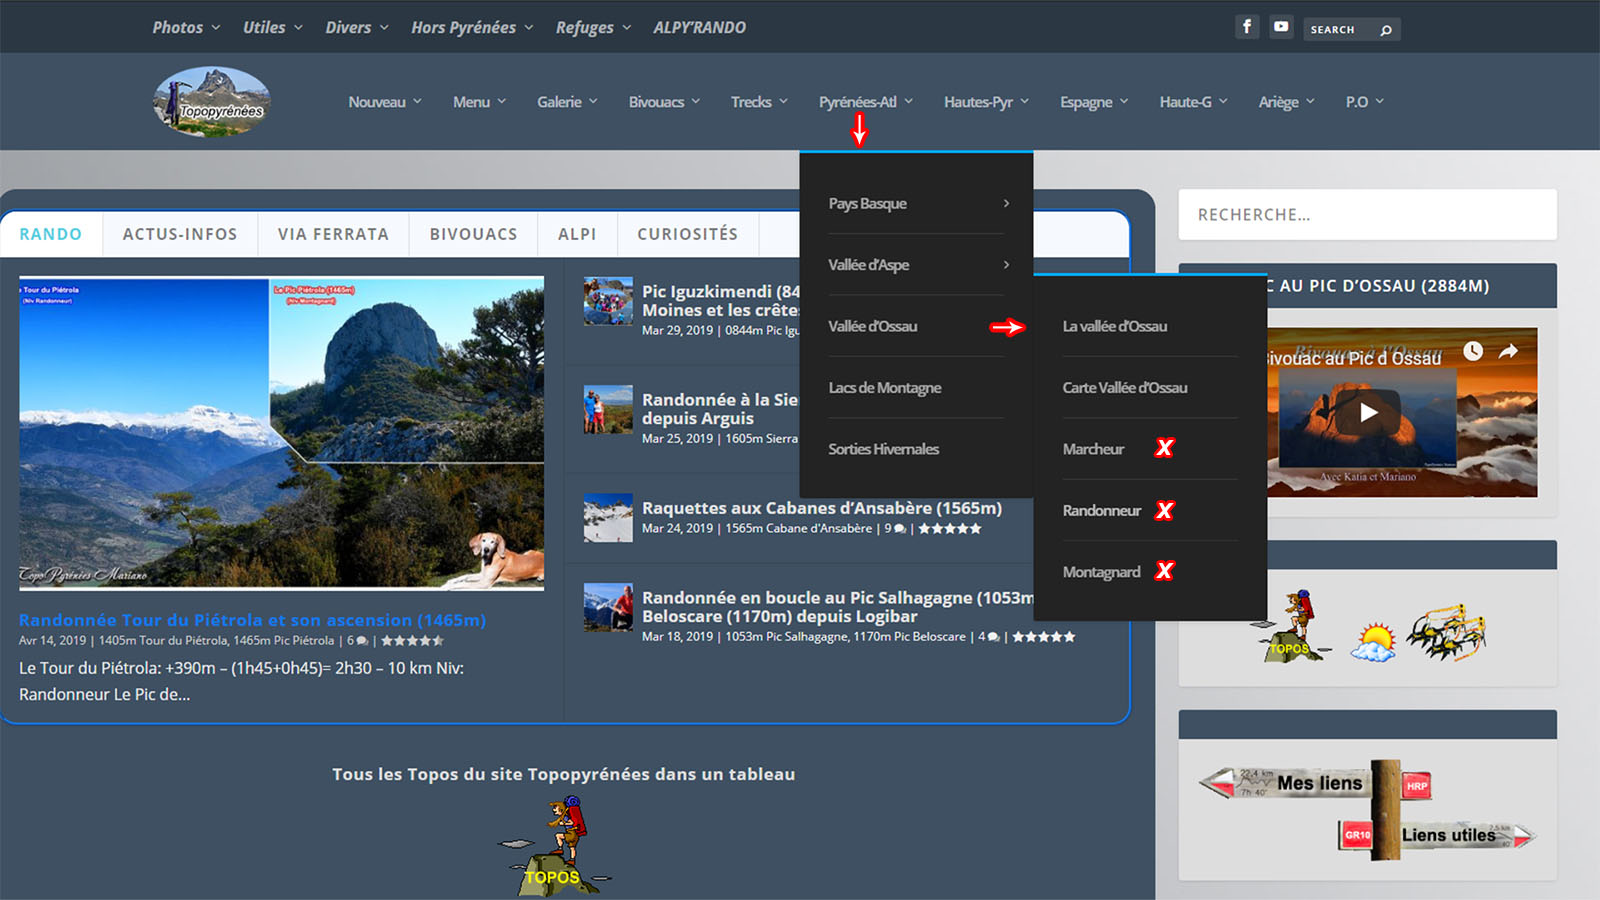Open Raquettes aux Cabanes d'Ansabère thumbnail

coord(608,518)
